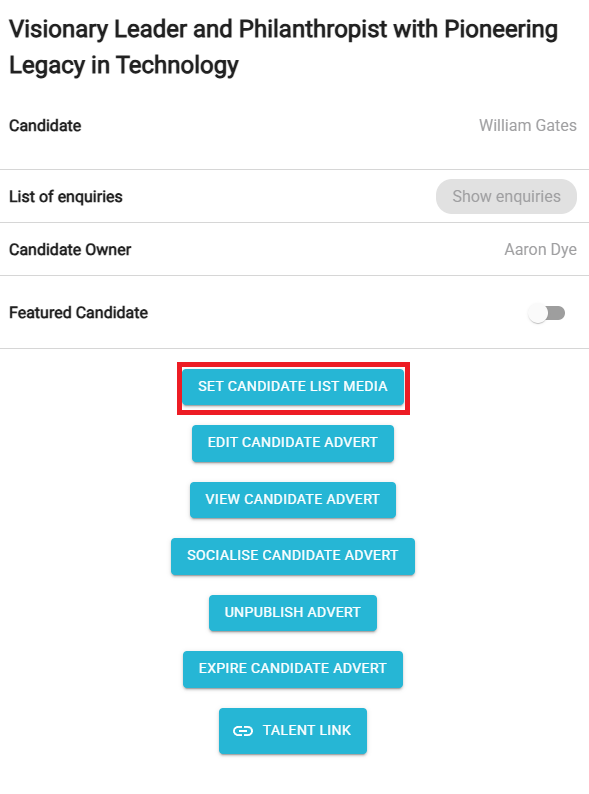This screenshot has height=794, width=589.
Task: Click the Unpublish Advert button
Action: (x=293, y=613)
